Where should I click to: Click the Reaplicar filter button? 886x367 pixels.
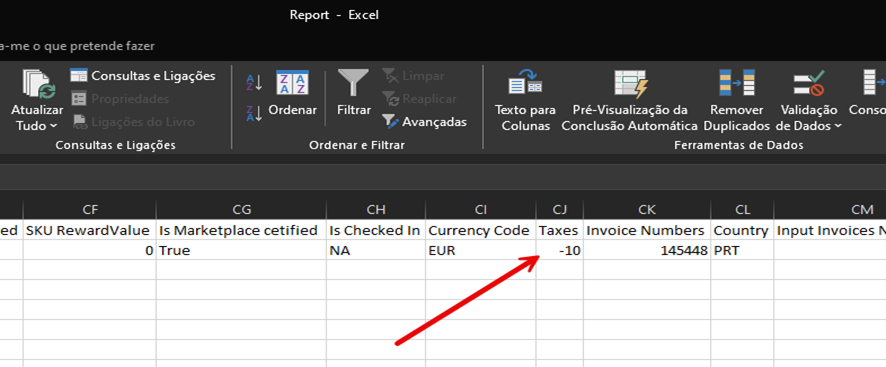(420, 98)
